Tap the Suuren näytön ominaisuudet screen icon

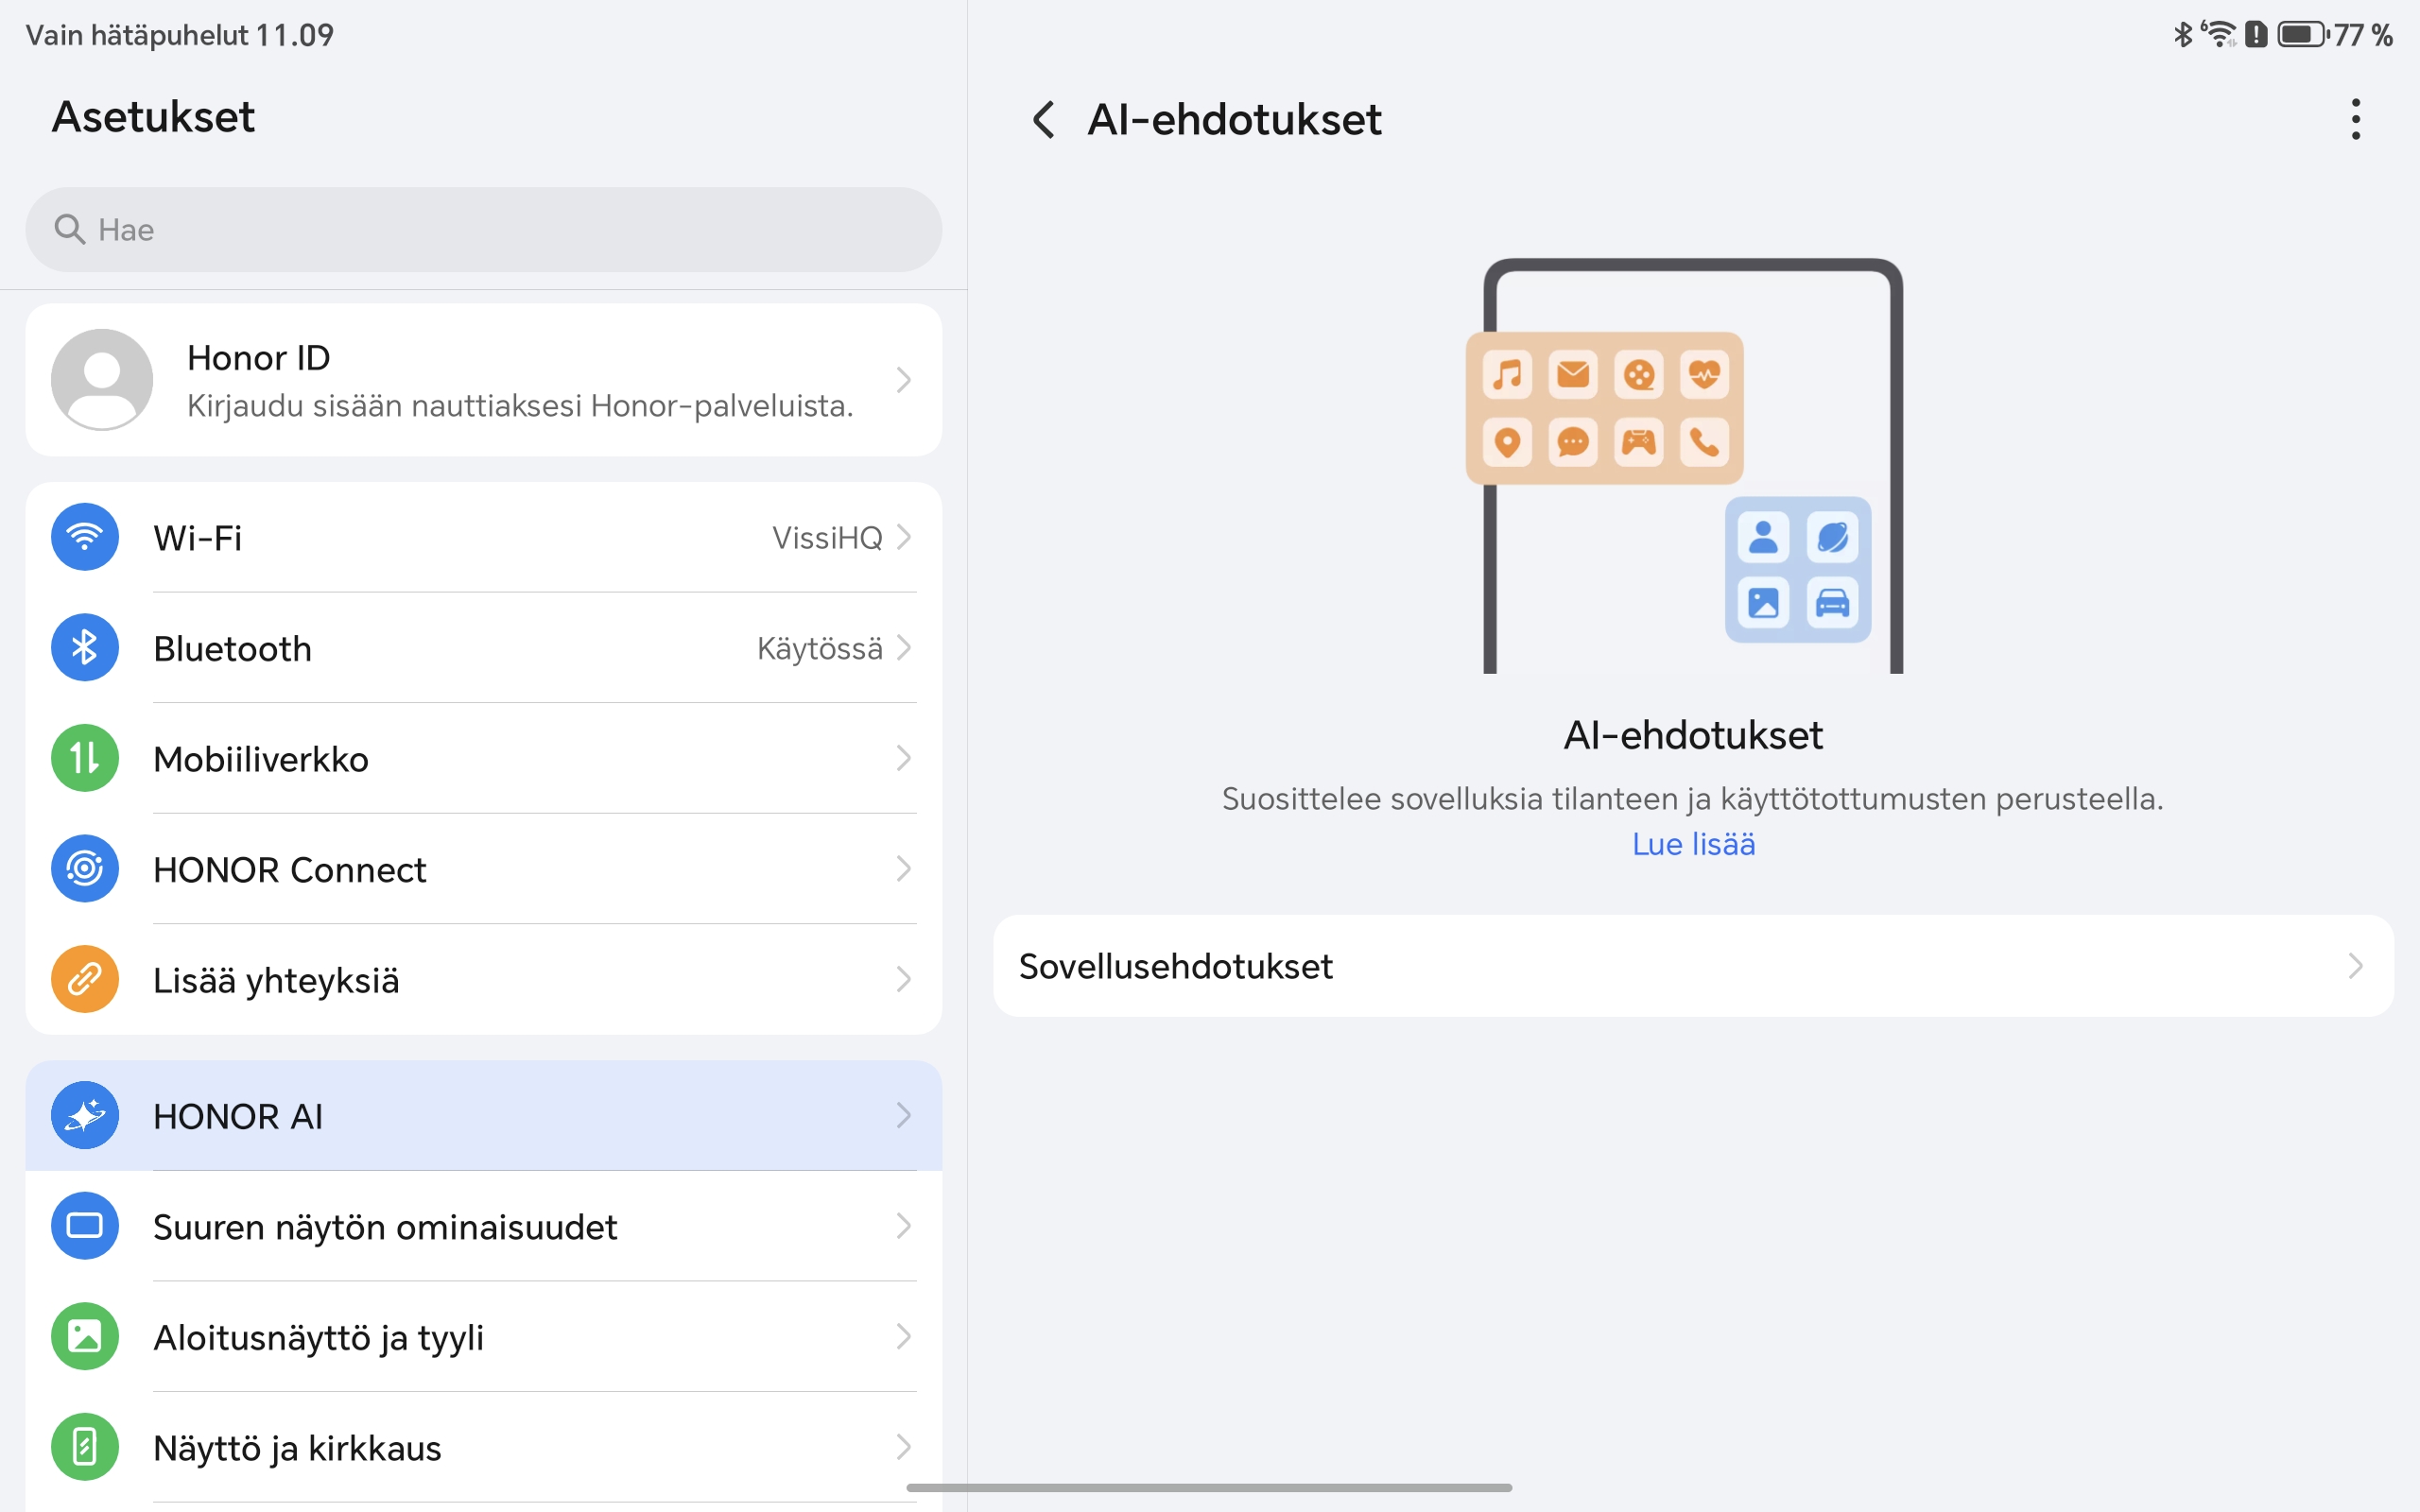coord(85,1226)
